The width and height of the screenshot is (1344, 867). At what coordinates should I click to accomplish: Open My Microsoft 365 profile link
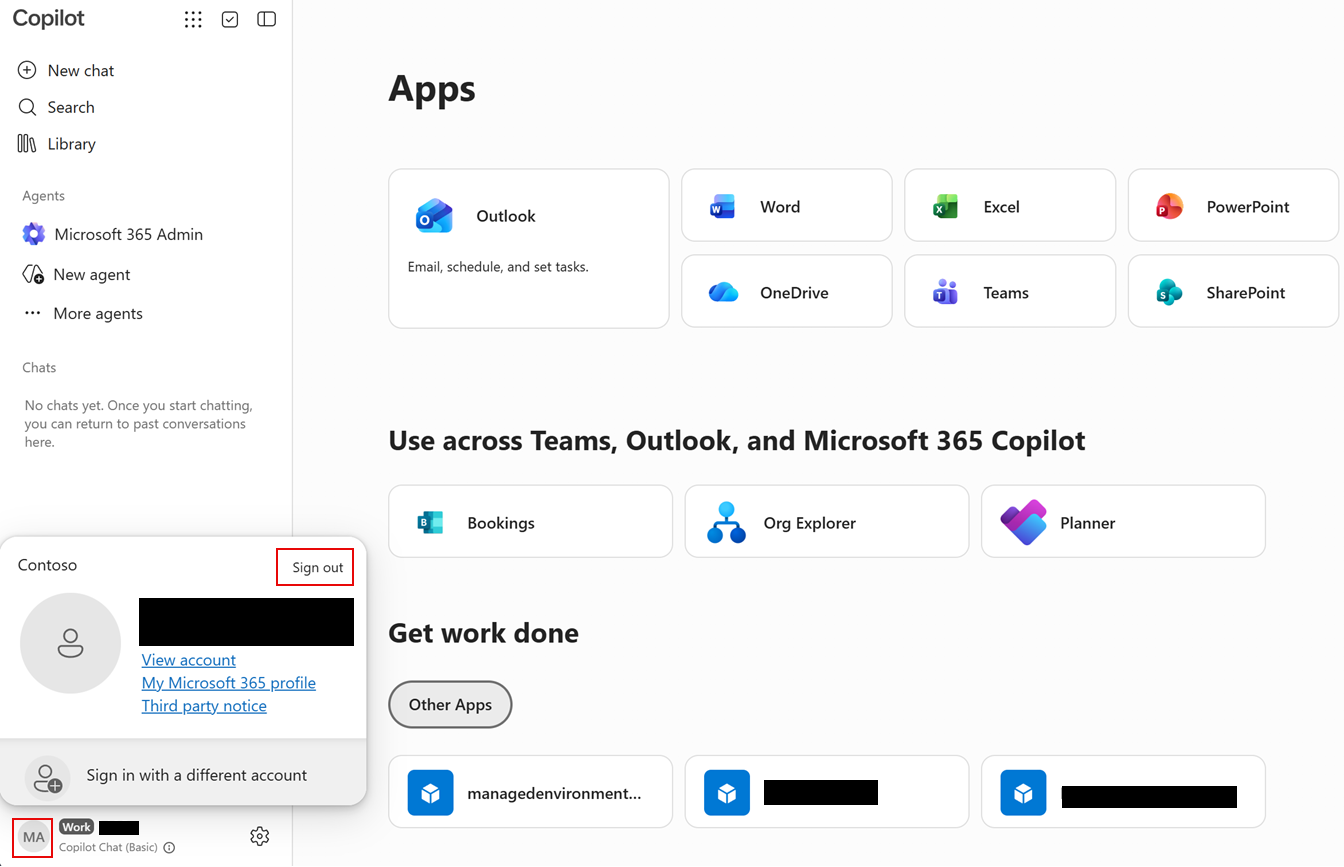[x=229, y=683]
